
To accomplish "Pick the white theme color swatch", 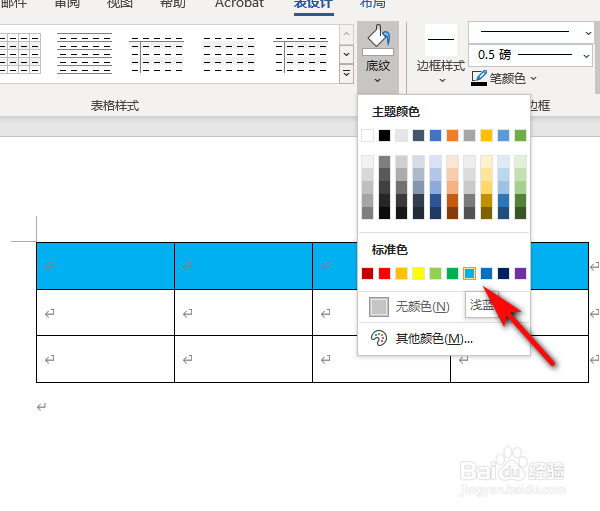I will (x=367, y=136).
